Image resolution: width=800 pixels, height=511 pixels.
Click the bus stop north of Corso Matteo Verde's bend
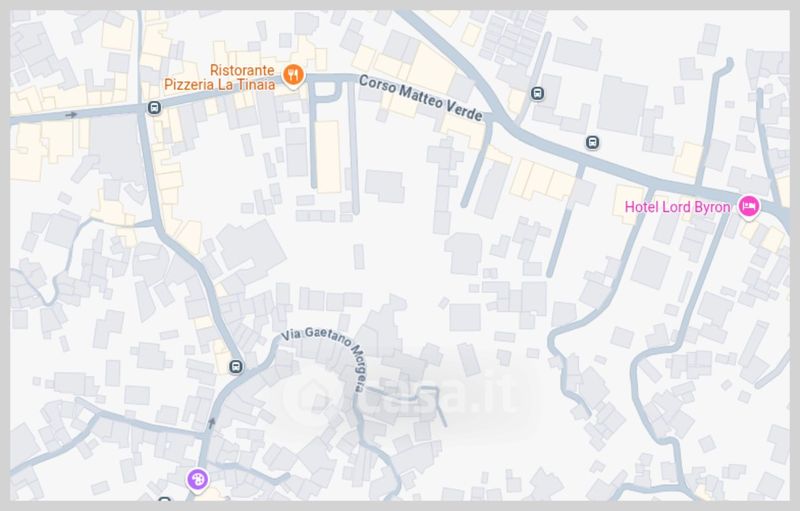point(537,93)
